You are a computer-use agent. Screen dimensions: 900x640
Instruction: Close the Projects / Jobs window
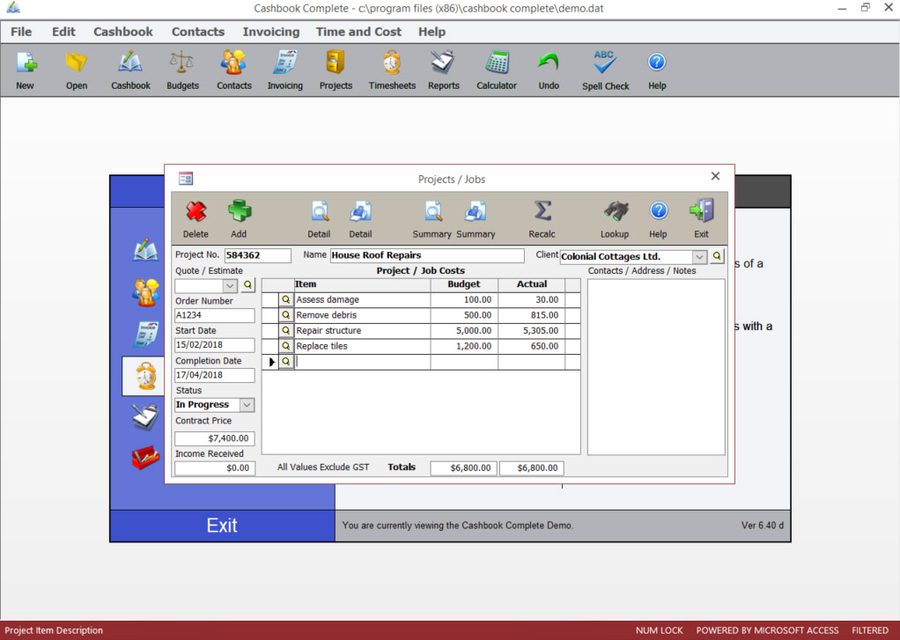point(715,176)
